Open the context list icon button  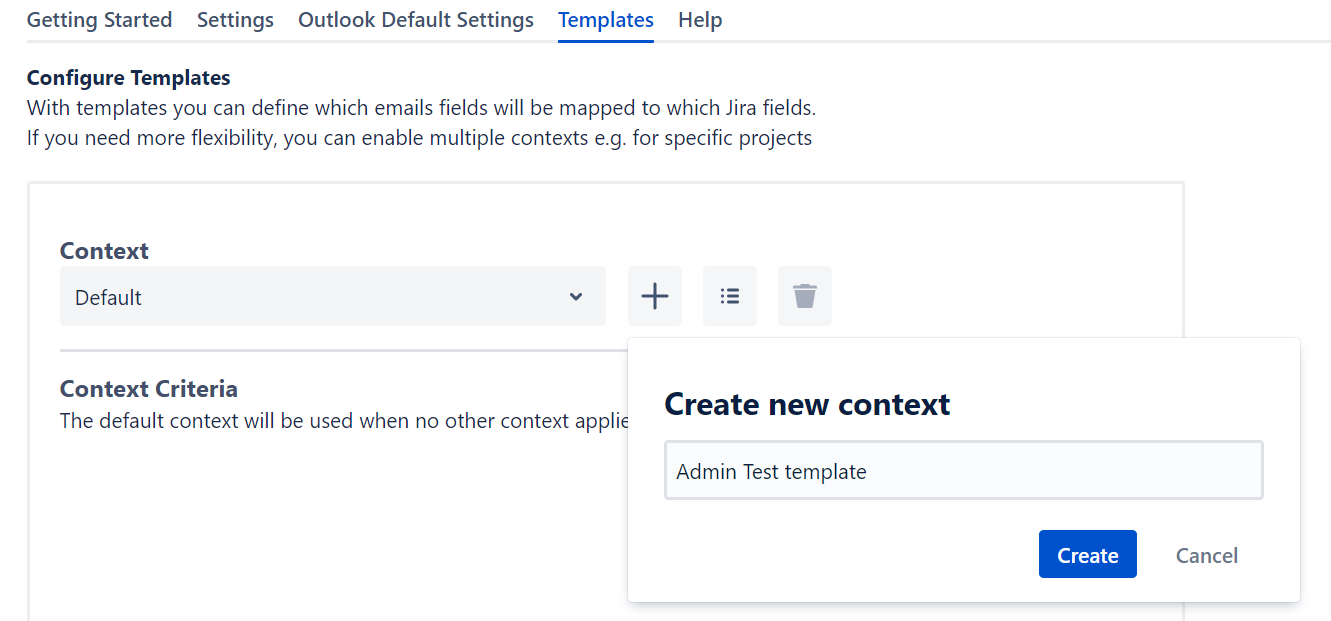coord(730,296)
